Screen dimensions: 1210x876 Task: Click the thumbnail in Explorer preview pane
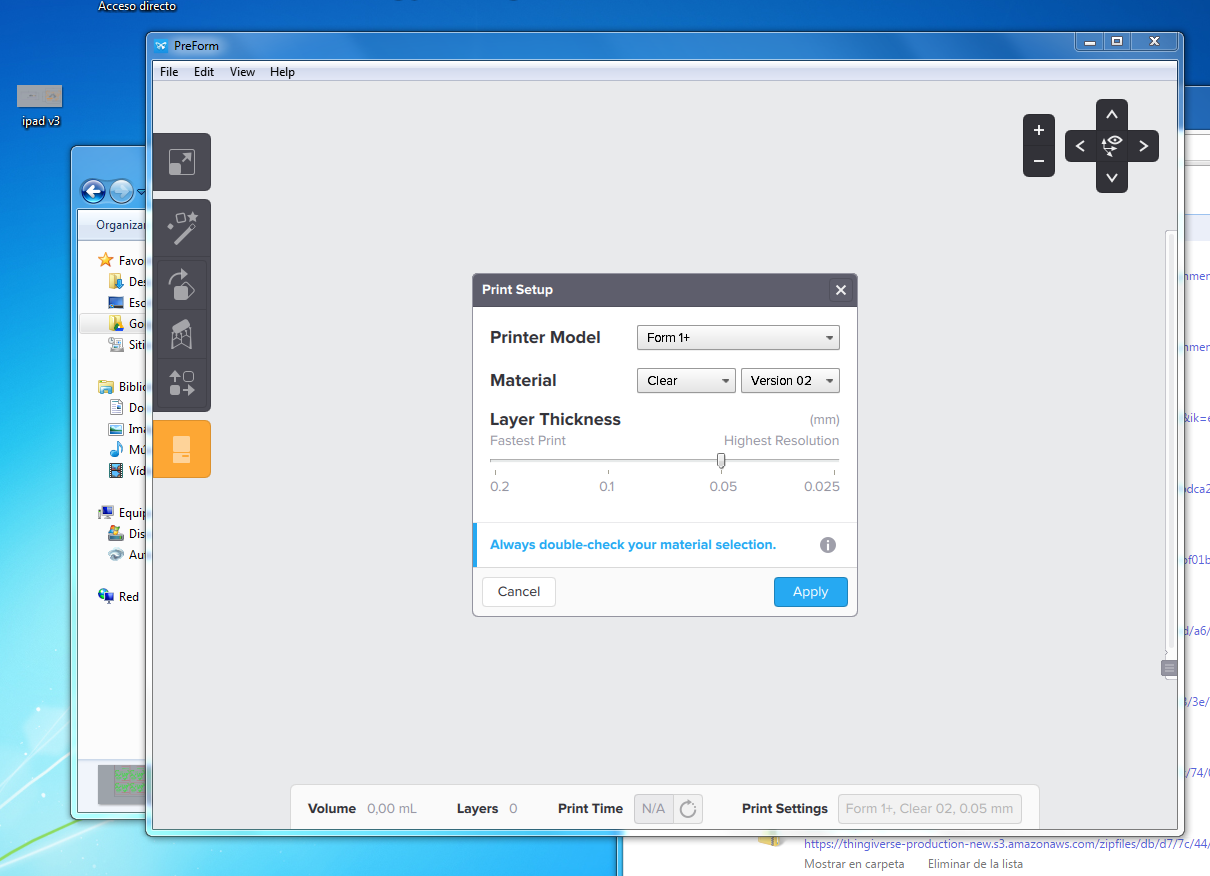122,783
